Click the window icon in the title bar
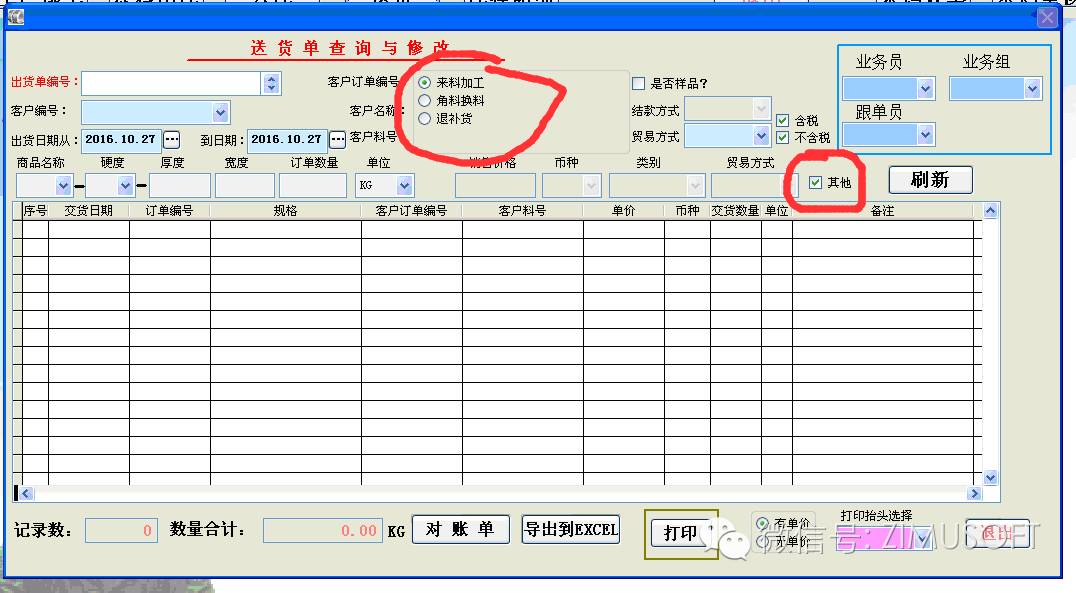The height and width of the screenshot is (593, 1076). (x=16, y=17)
